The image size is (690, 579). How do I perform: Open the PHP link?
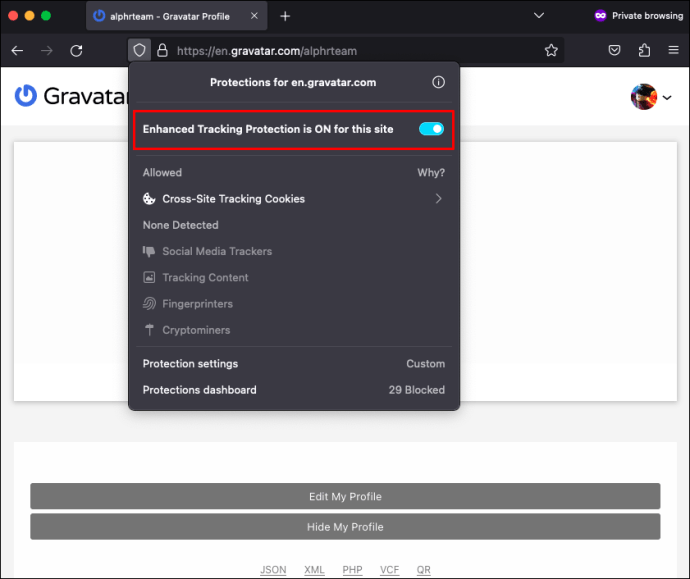pyautogui.click(x=352, y=570)
